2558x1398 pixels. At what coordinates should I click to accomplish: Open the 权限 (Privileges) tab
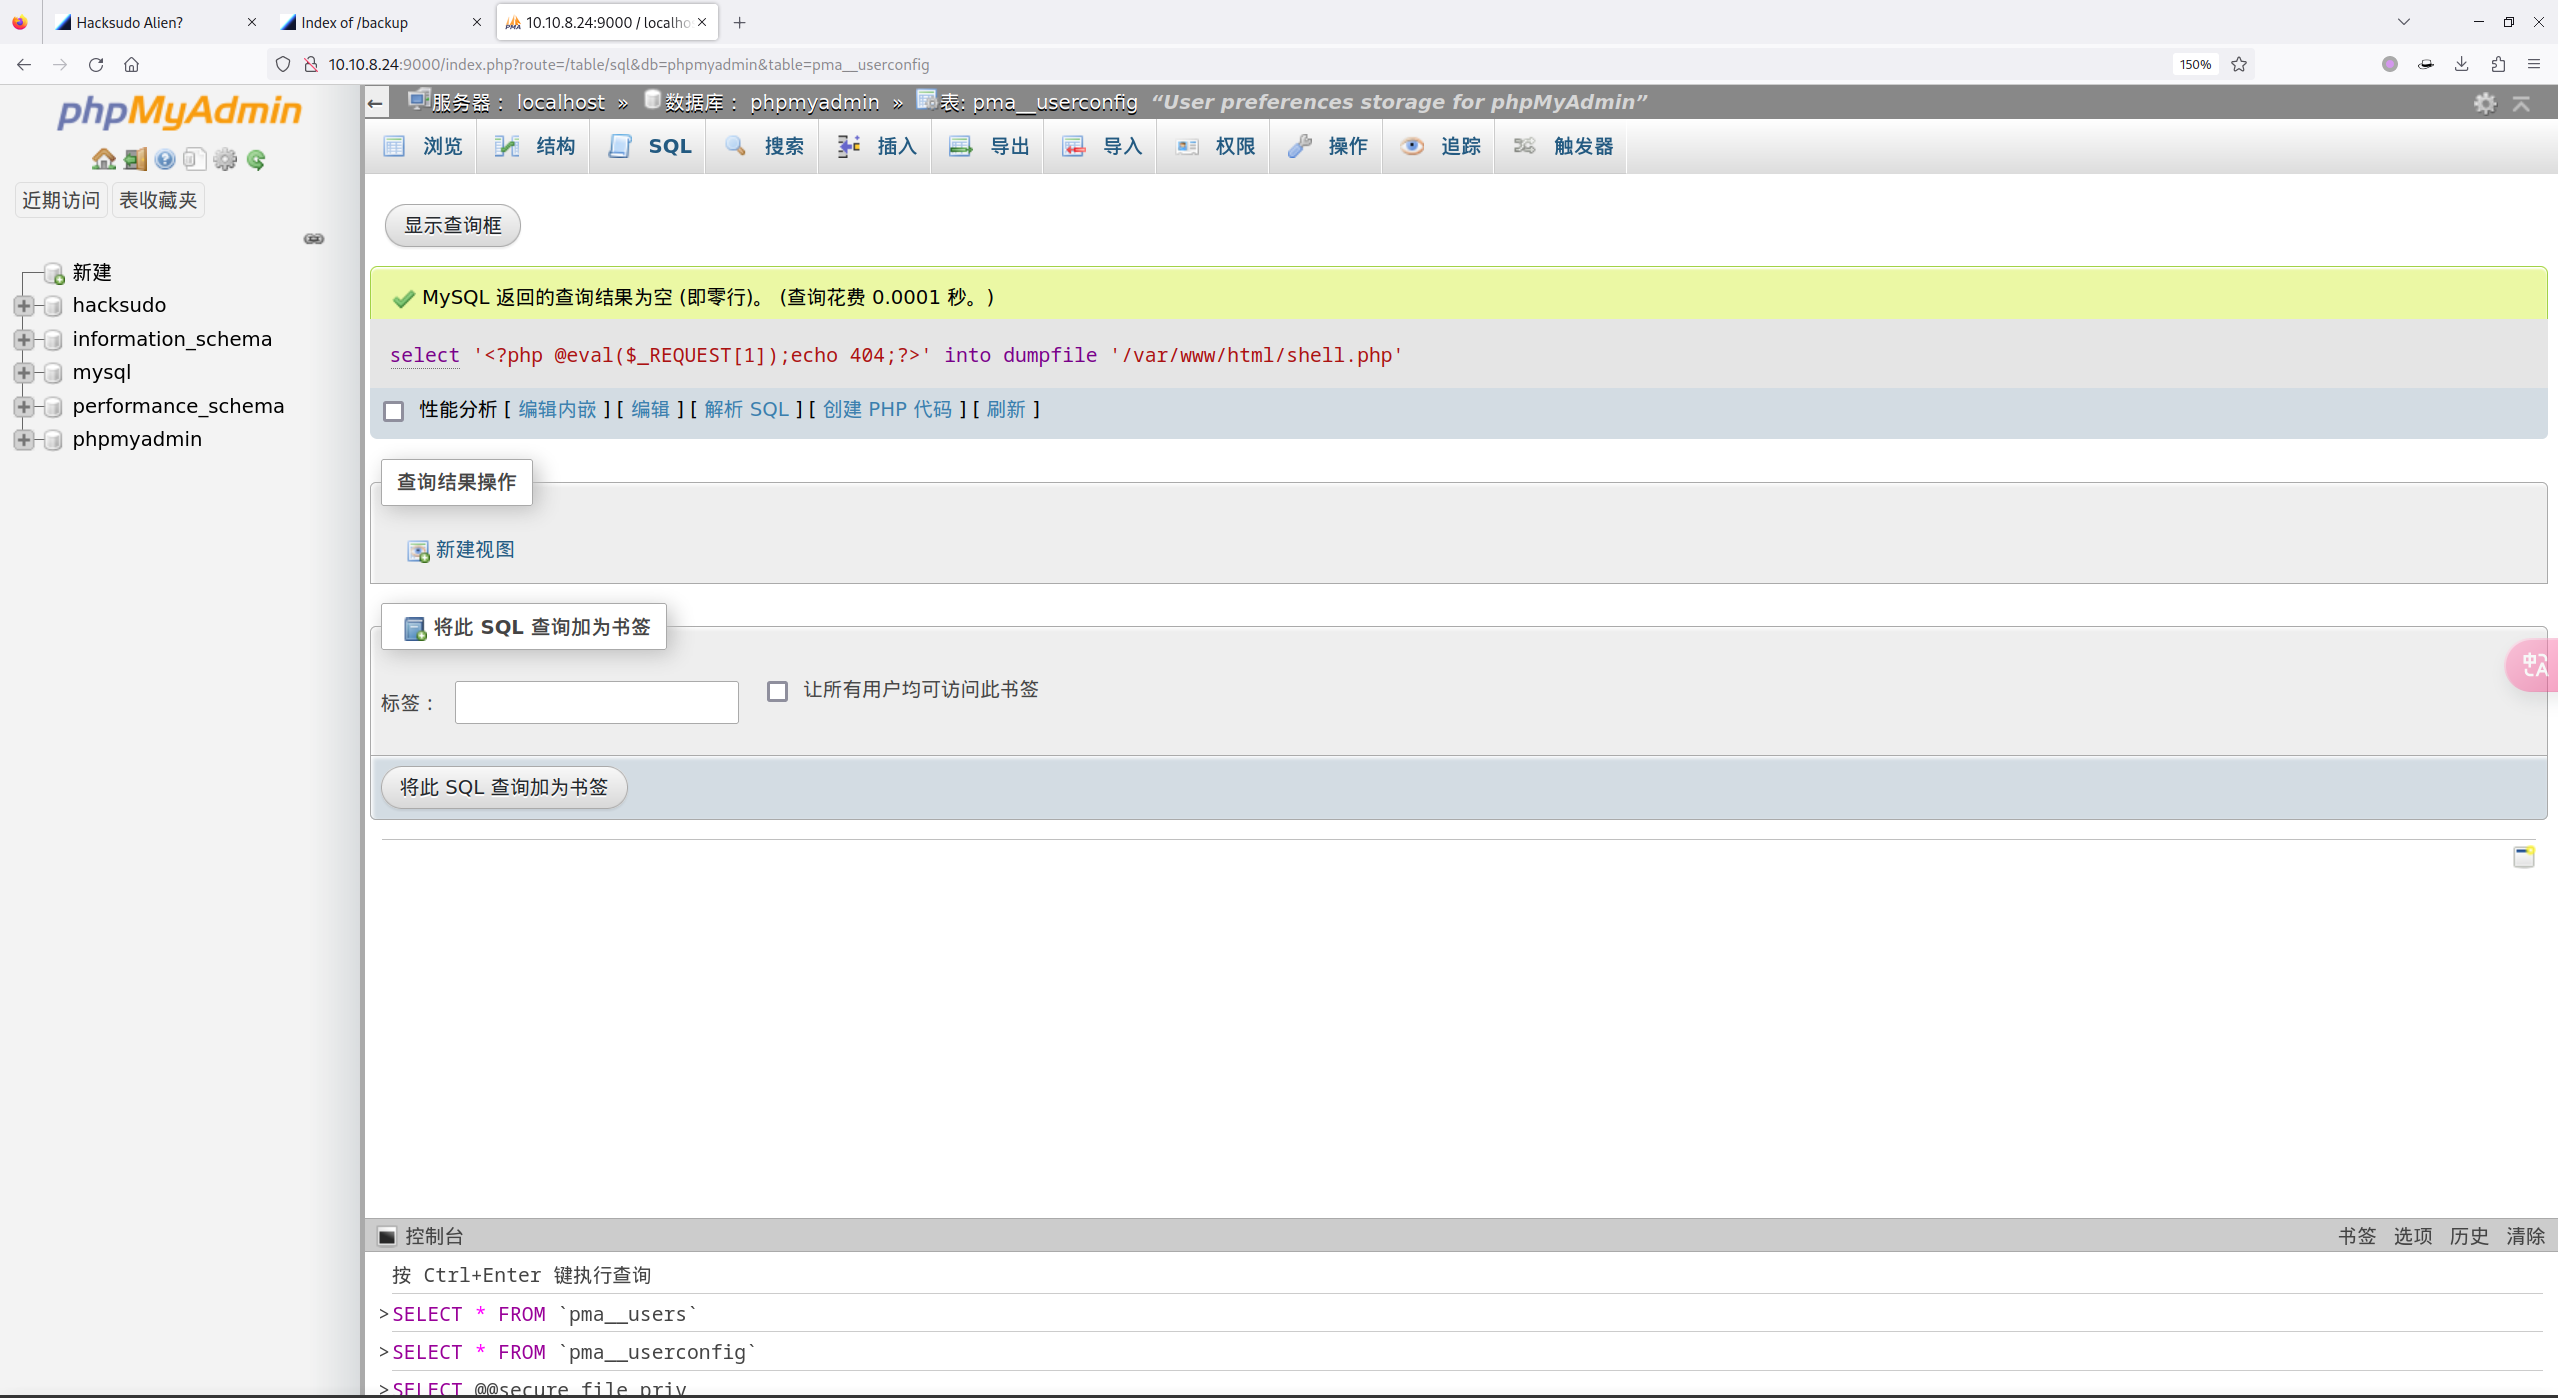click(x=1214, y=146)
